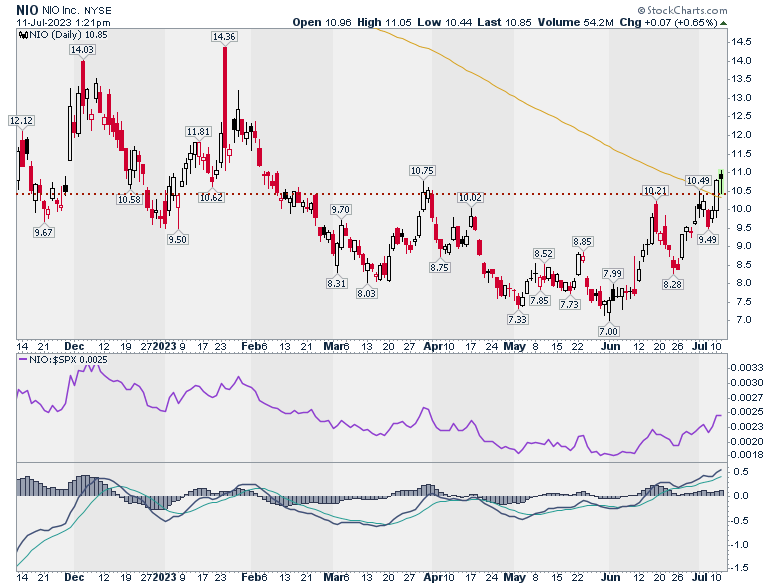Click the 'Chg +0.07 (+0.65%)' header value
Viewport: 780px width, 586px height.
pos(669,22)
